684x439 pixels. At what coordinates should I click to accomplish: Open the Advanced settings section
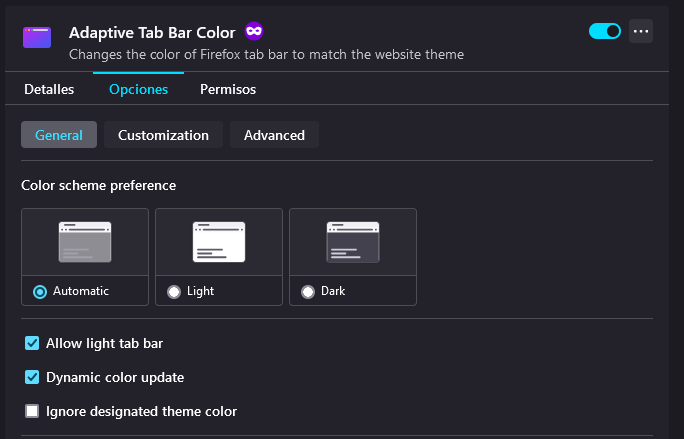point(274,135)
